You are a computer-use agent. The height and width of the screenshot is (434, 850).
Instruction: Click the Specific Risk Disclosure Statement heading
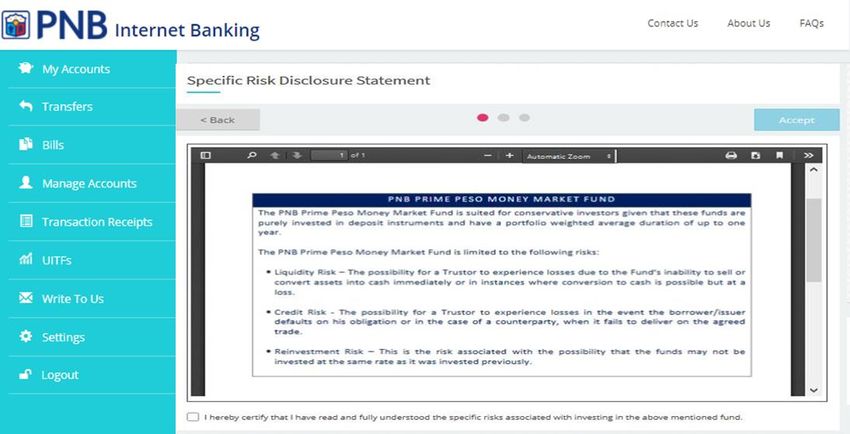308,81
